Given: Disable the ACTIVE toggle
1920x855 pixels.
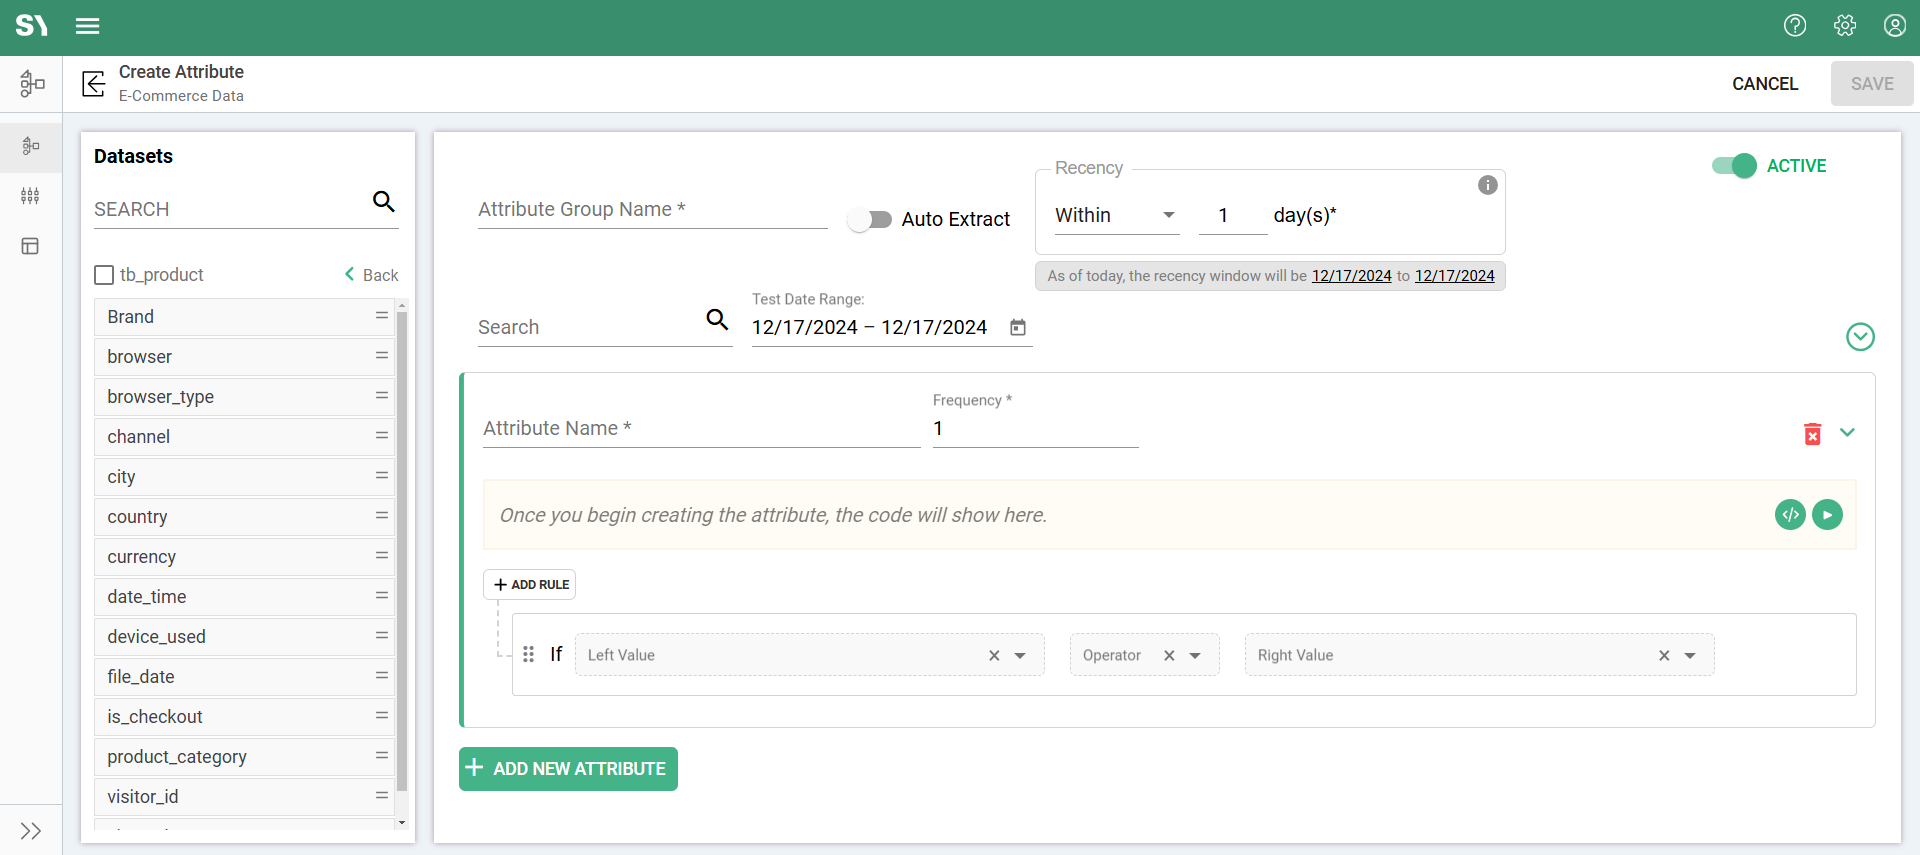Looking at the screenshot, I should pyautogui.click(x=1734, y=166).
